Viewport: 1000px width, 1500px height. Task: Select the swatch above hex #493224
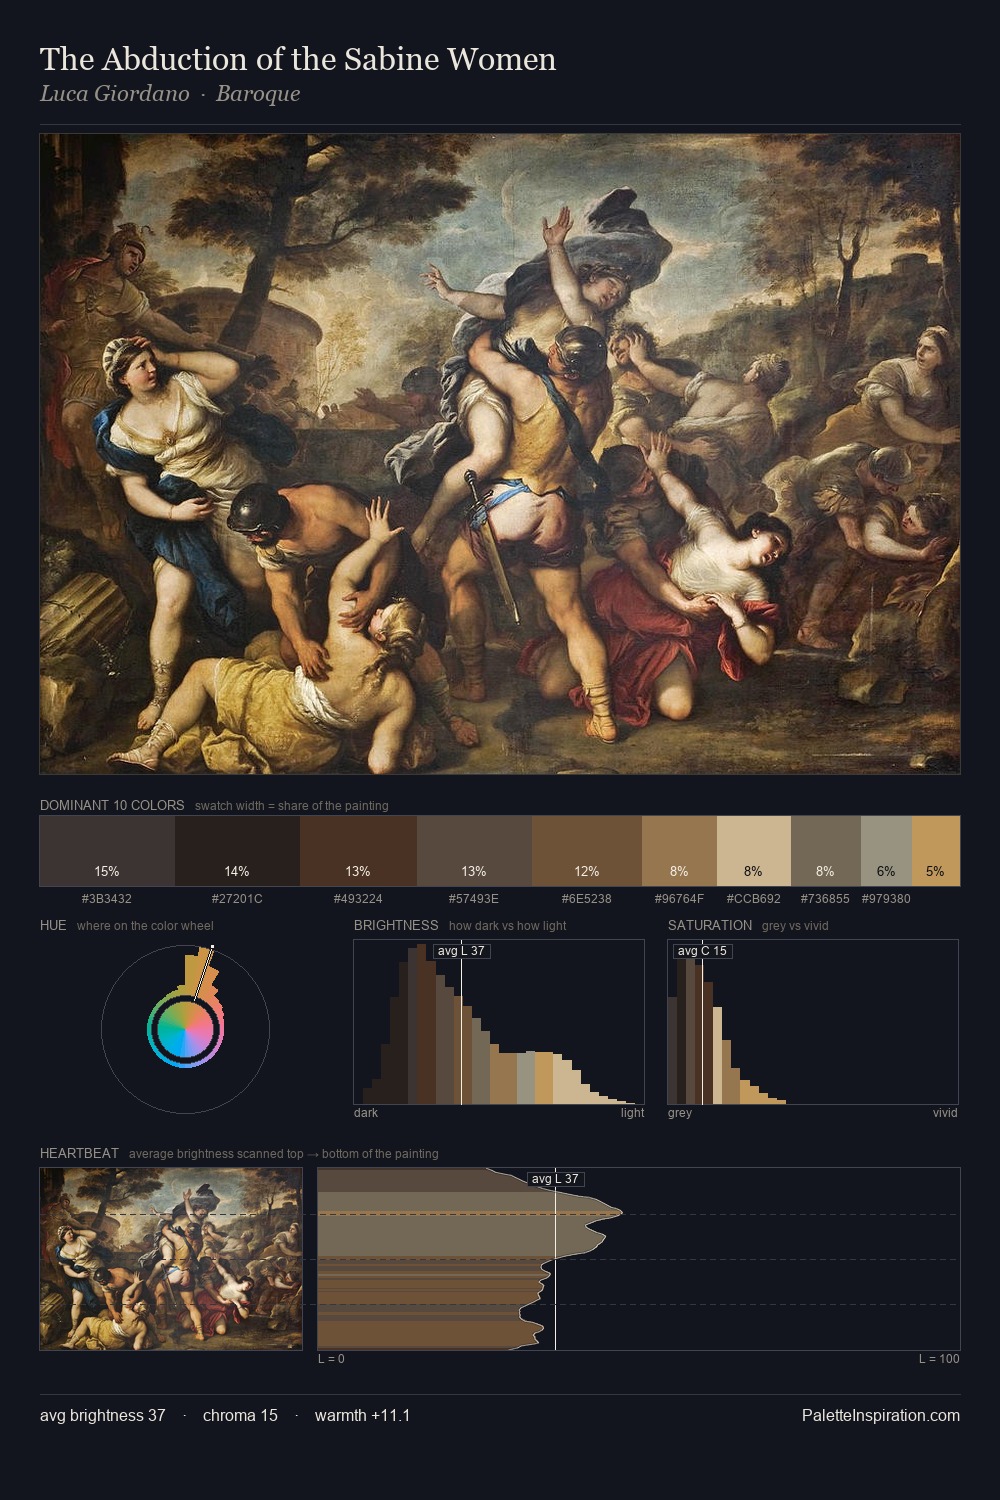(x=358, y=851)
